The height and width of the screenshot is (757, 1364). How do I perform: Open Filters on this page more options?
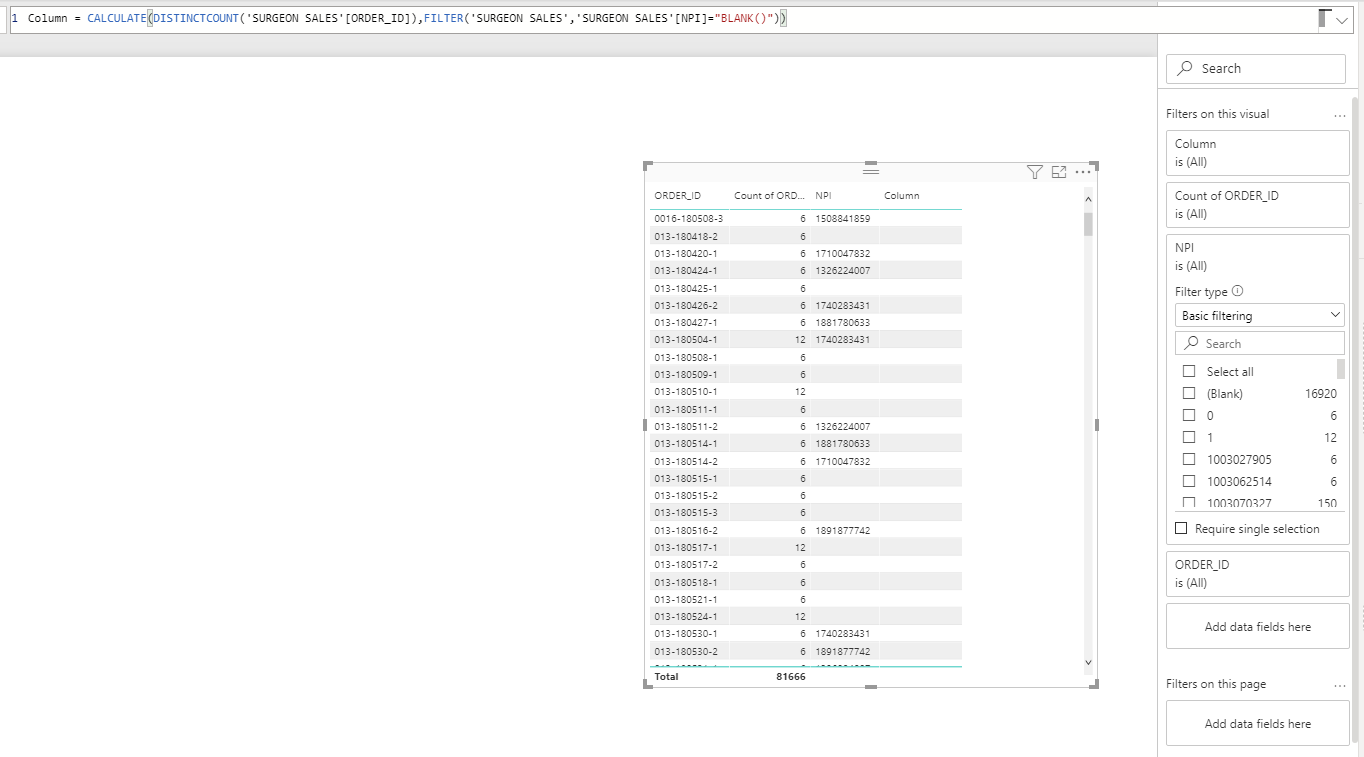[x=1340, y=685]
